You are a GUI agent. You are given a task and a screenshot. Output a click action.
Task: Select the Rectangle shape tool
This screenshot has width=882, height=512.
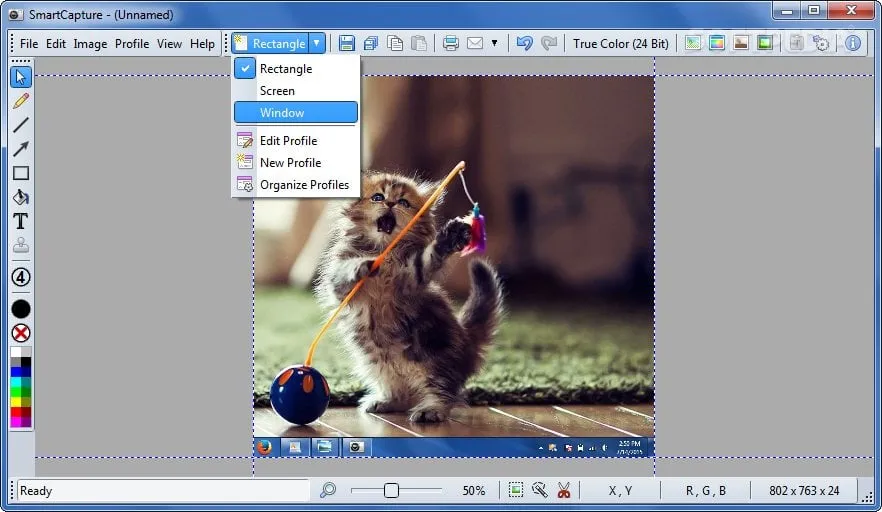21,173
